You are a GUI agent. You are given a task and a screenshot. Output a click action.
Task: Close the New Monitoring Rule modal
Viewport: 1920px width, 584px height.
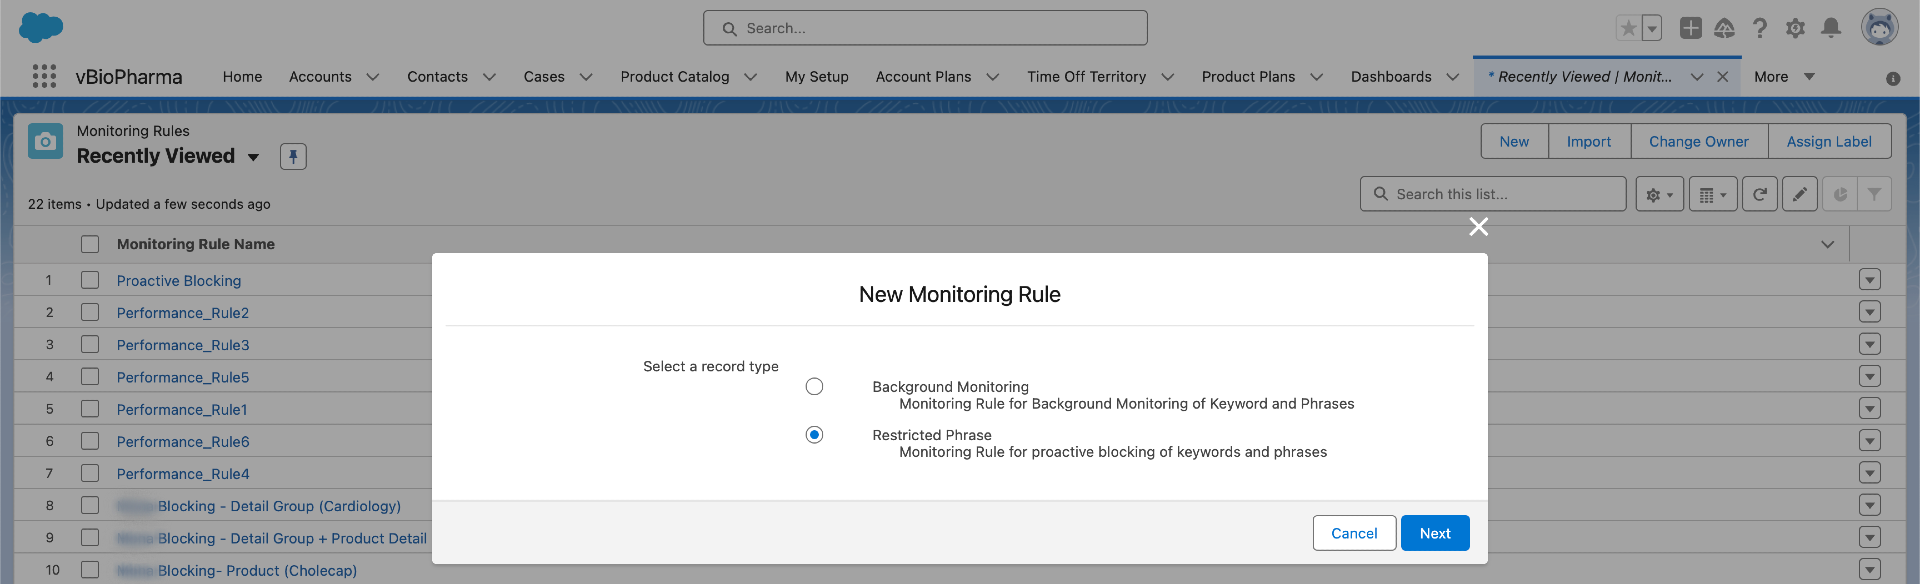1478,227
